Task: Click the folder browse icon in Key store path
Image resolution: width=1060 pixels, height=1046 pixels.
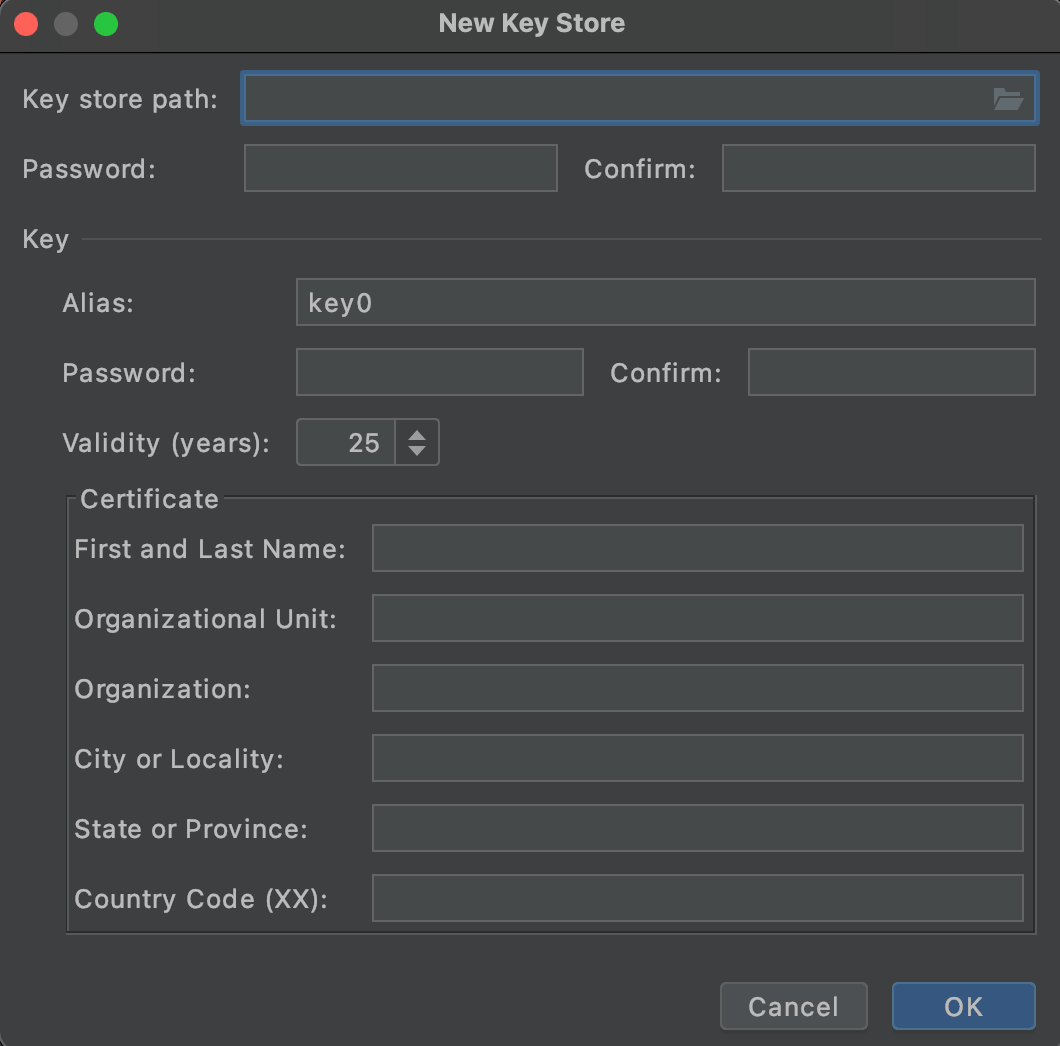Action: coord(1007,99)
